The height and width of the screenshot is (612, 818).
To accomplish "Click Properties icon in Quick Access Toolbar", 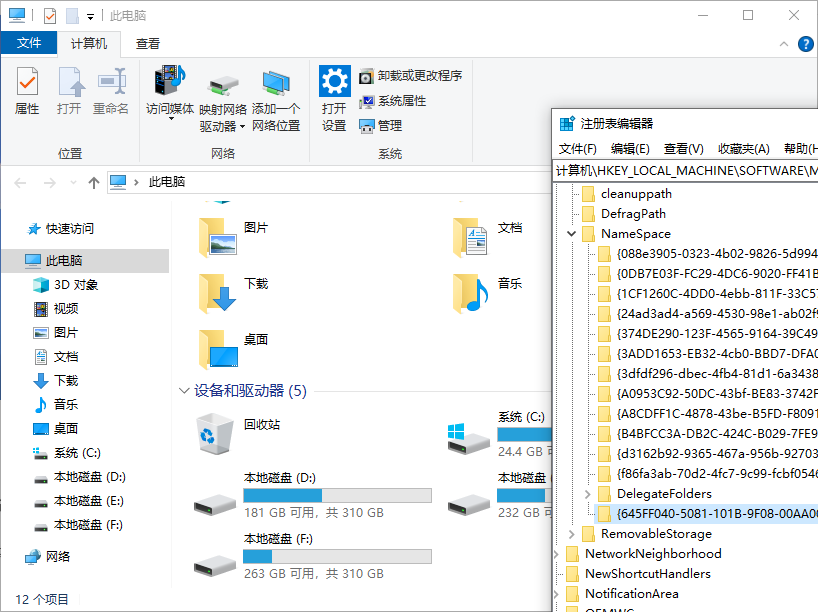I will coord(50,16).
